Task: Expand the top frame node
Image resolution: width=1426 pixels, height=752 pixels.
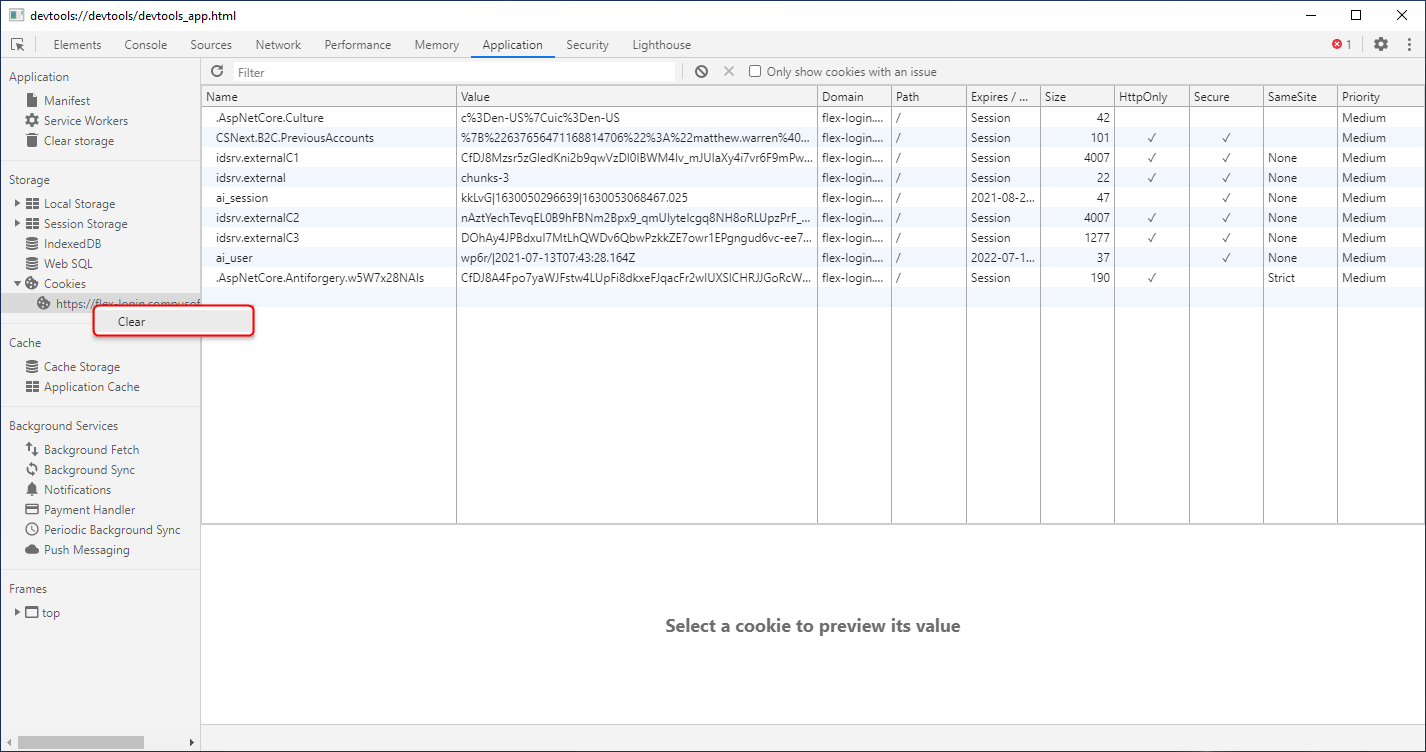Action: (x=17, y=613)
